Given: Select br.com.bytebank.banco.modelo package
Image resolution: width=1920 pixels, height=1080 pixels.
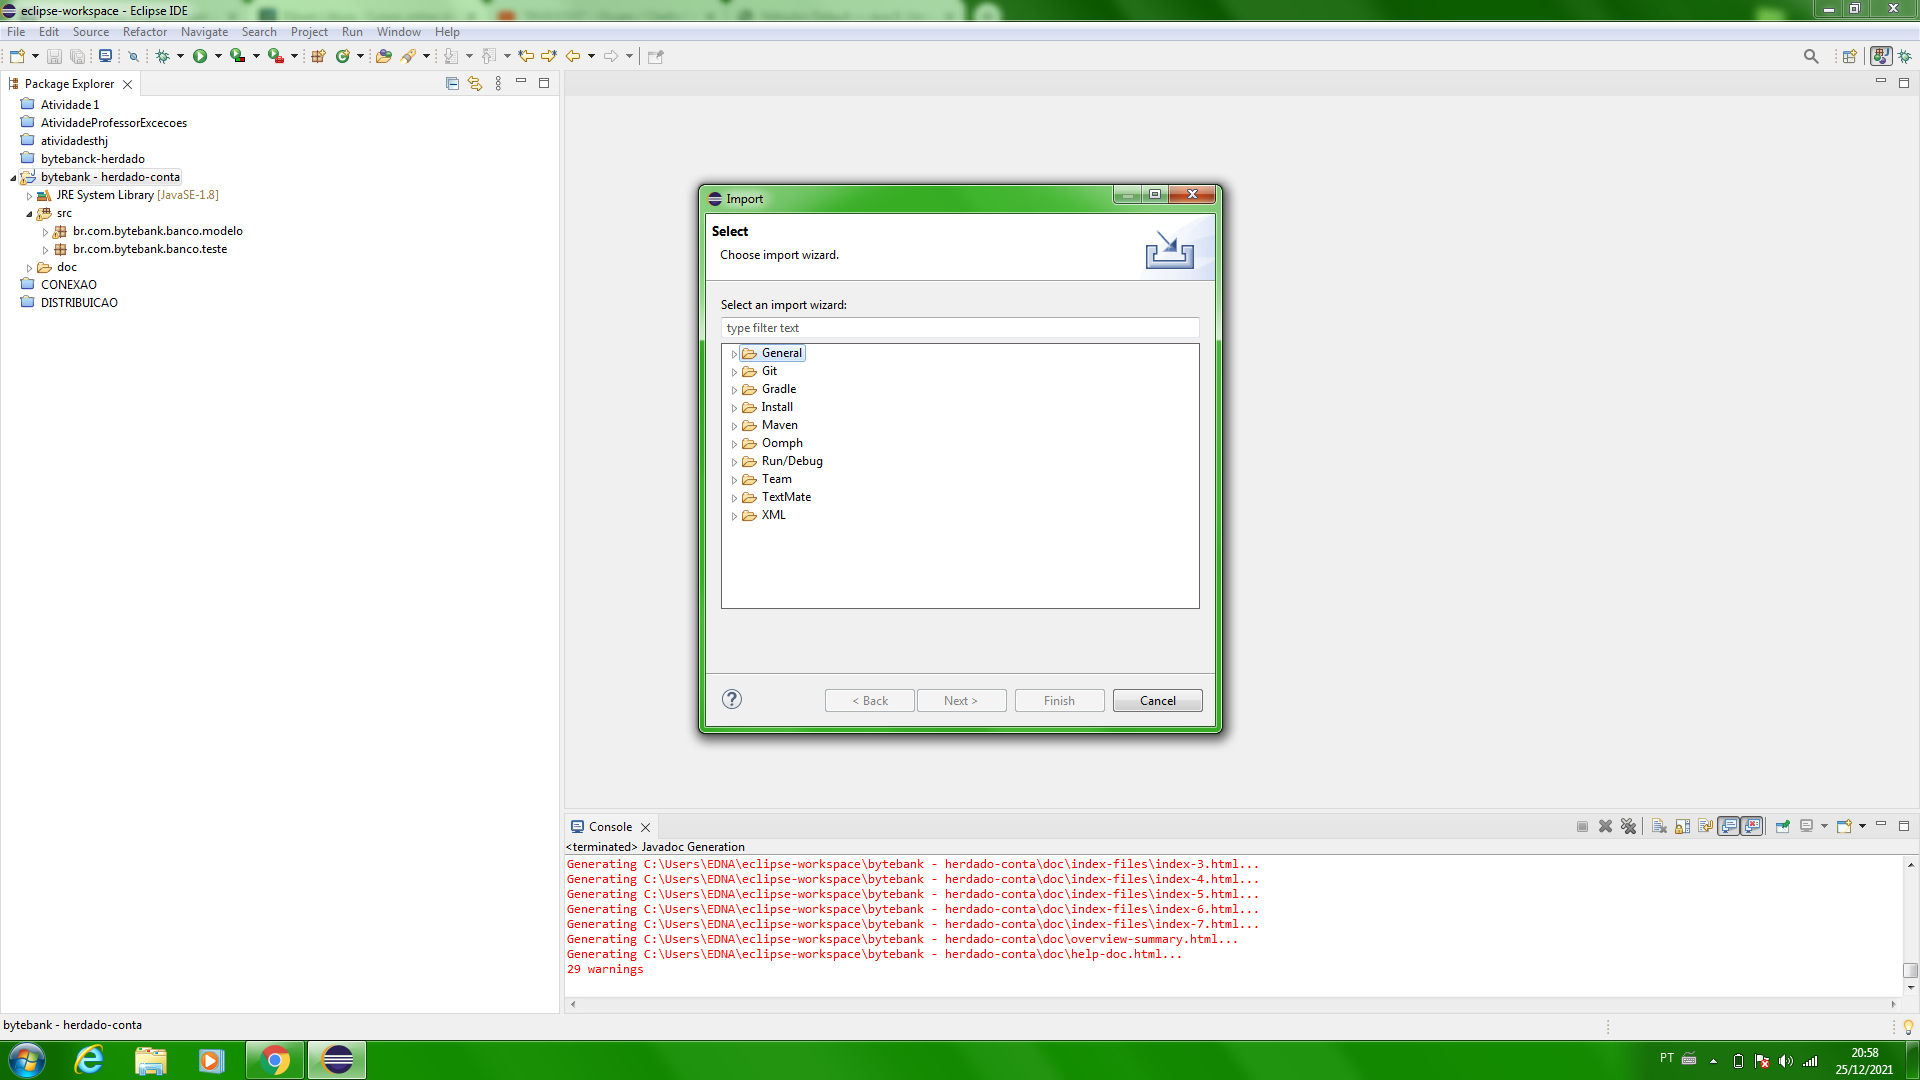Looking at the screenshot, I should (x=158, y=231).
